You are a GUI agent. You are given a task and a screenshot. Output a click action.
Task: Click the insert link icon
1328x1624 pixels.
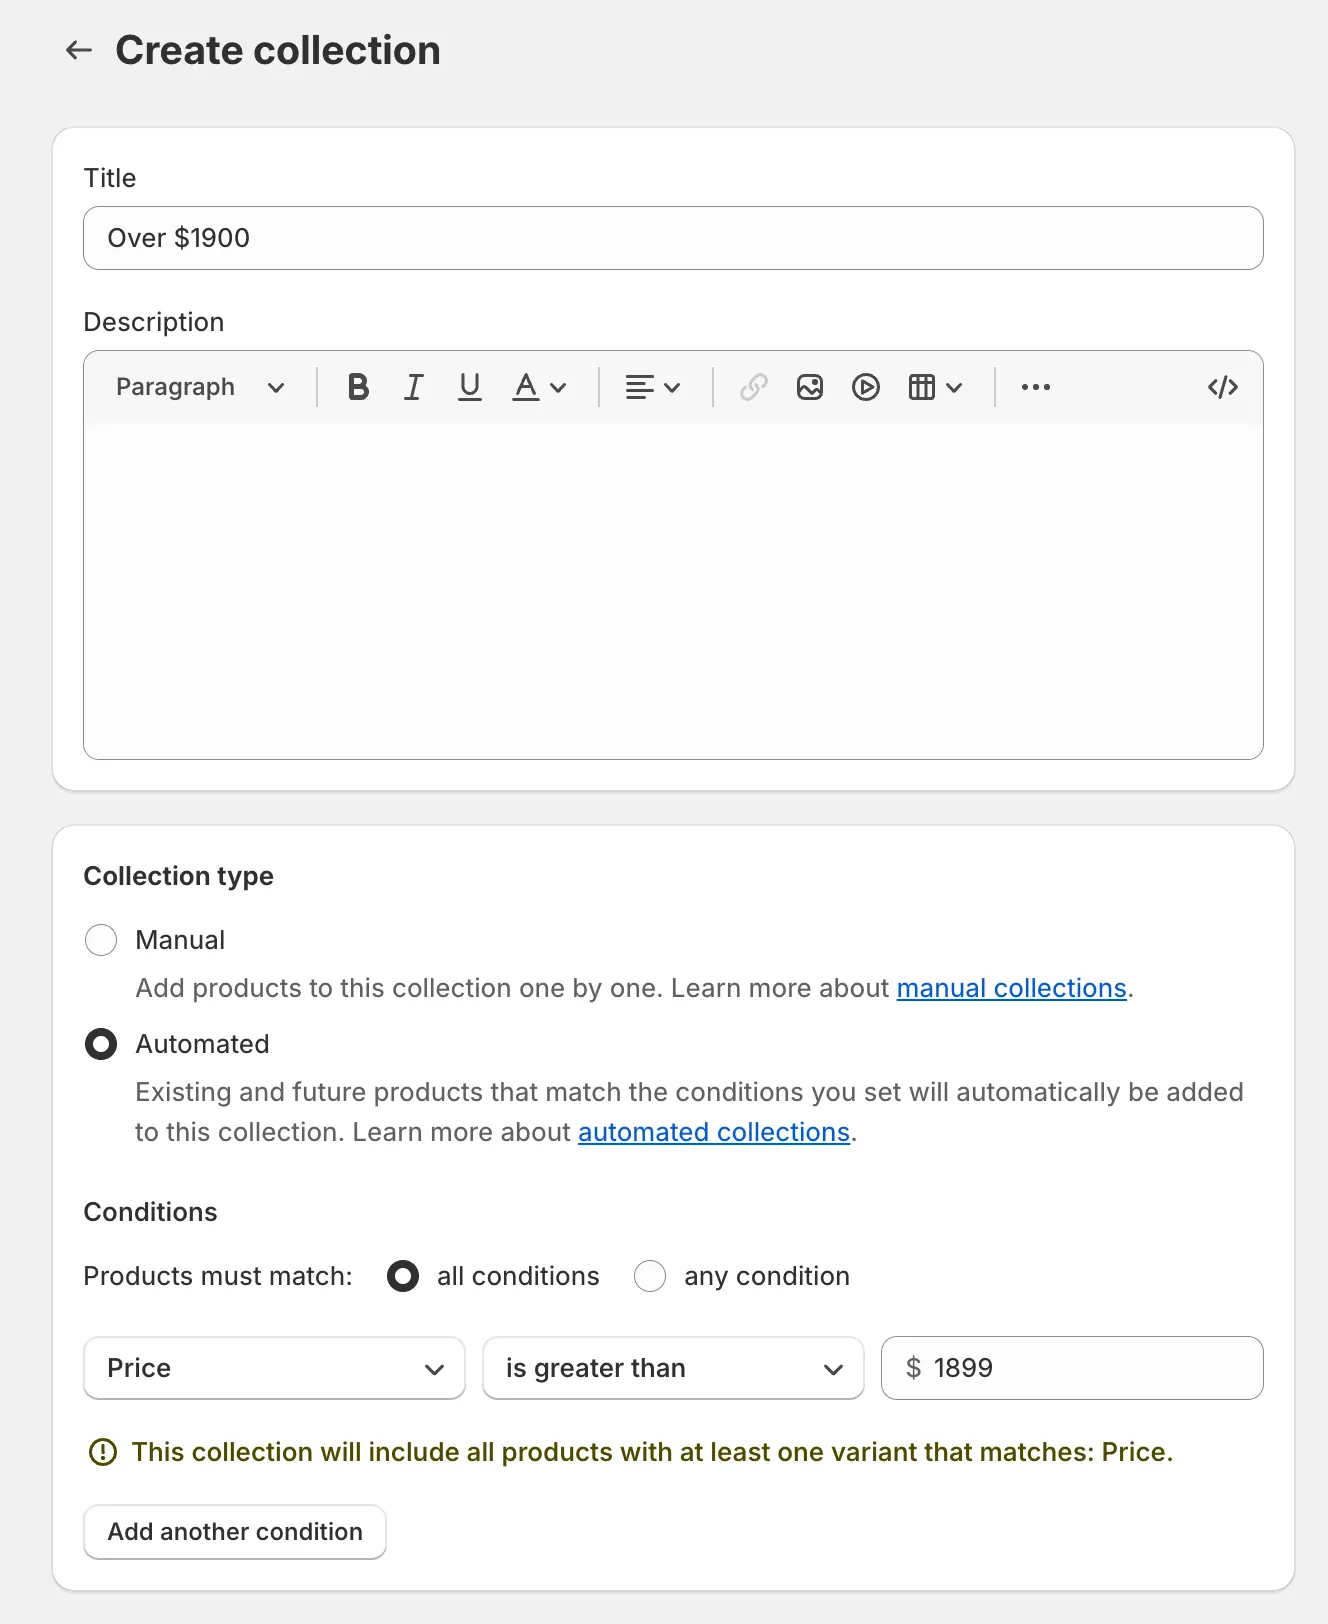click(x=754, y=387)
